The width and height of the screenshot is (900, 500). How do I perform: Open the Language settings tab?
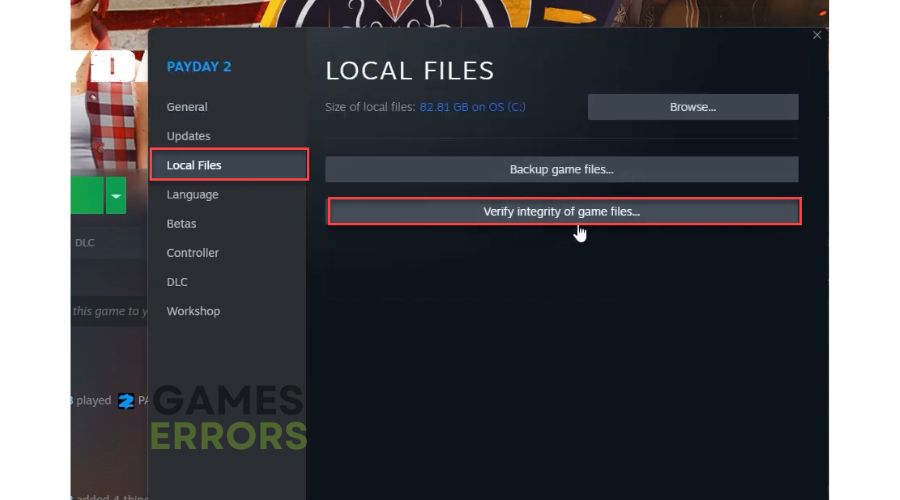192,195
